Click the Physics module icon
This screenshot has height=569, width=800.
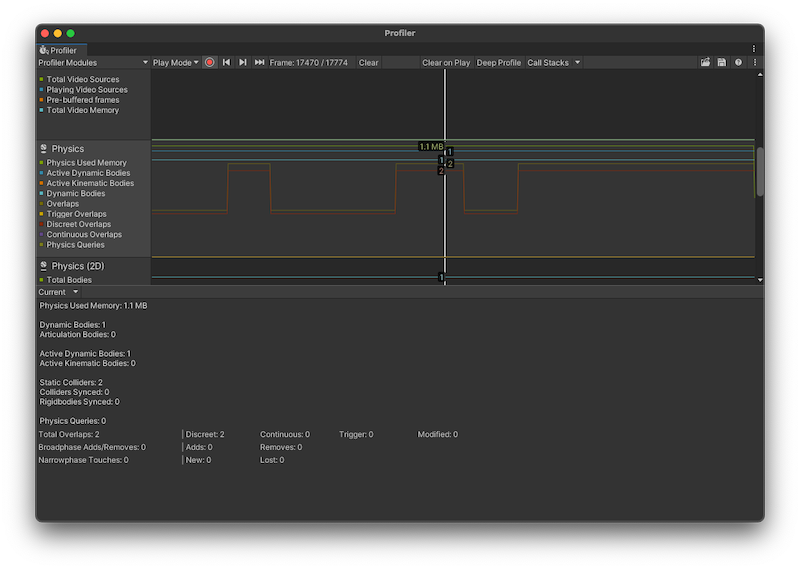coord(44,149)
